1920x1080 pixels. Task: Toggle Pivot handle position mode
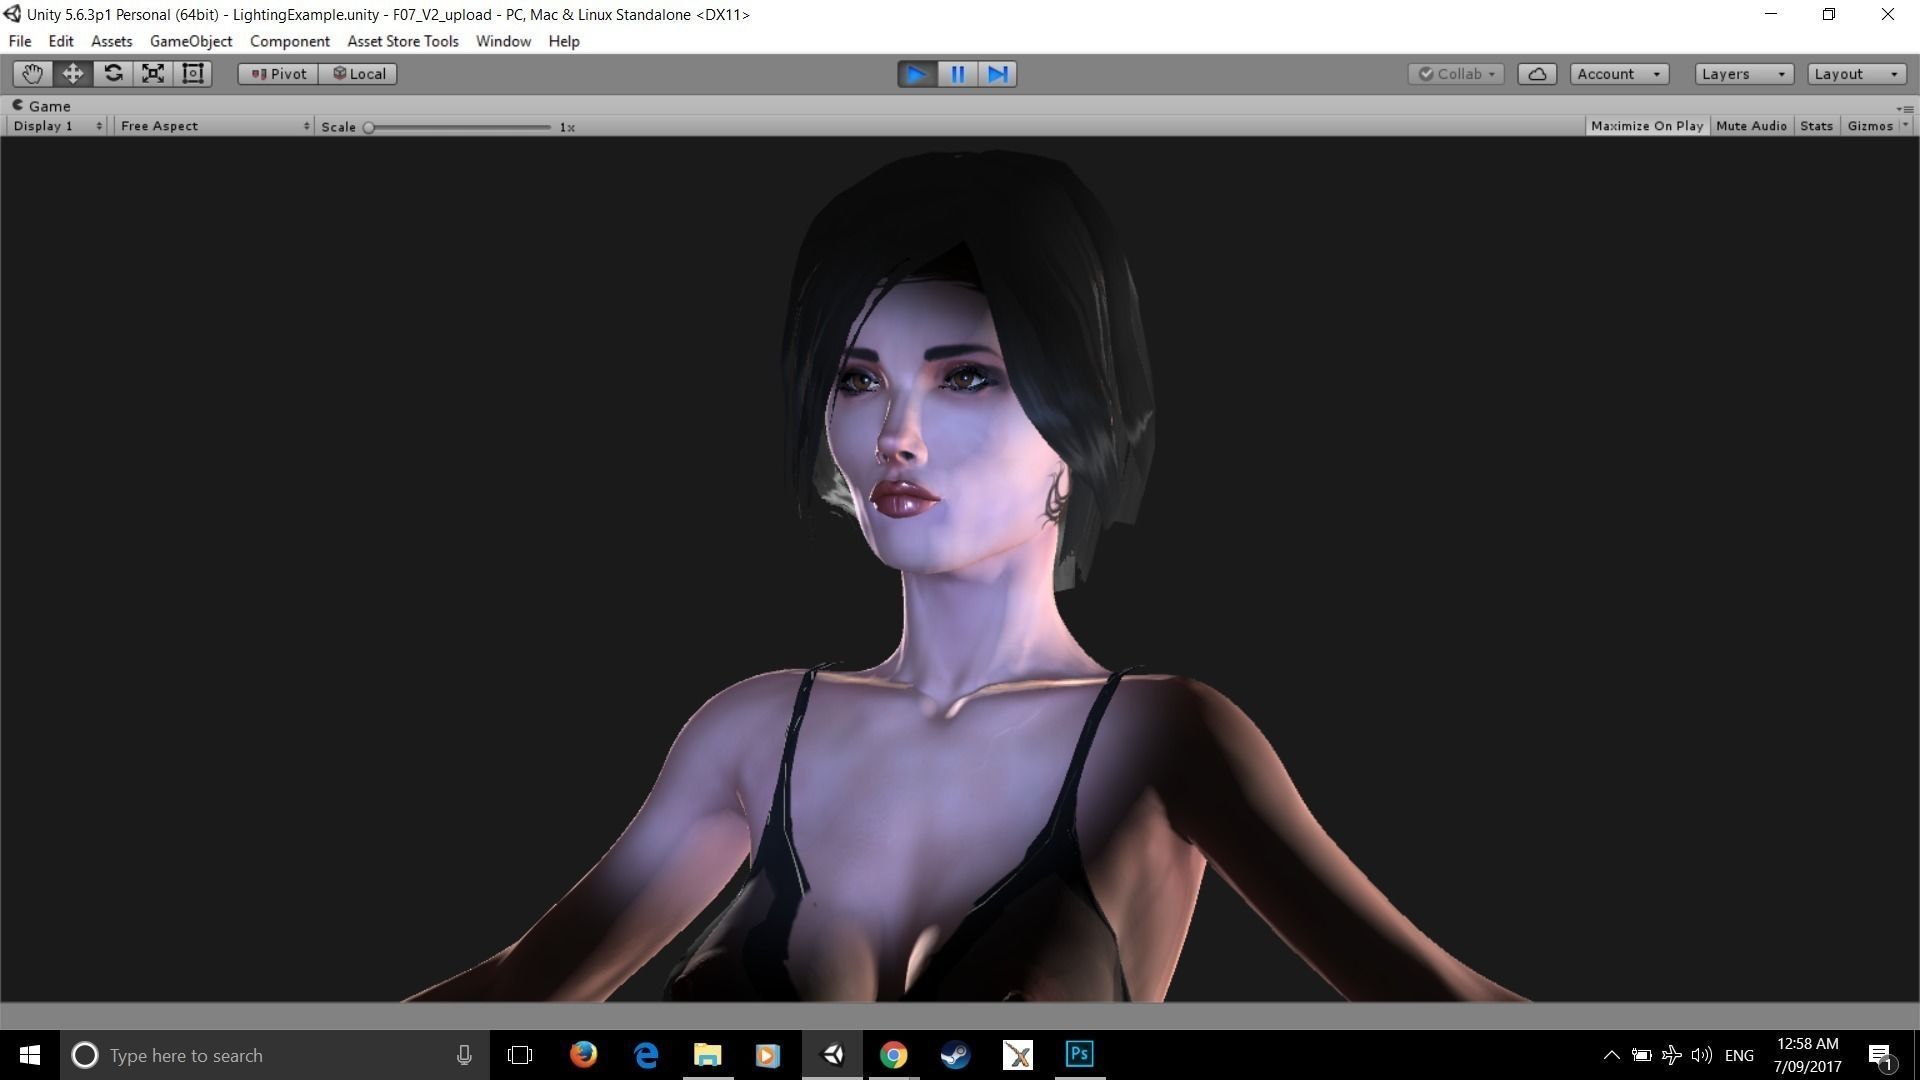pyautogui.click(x=278, y=74)
